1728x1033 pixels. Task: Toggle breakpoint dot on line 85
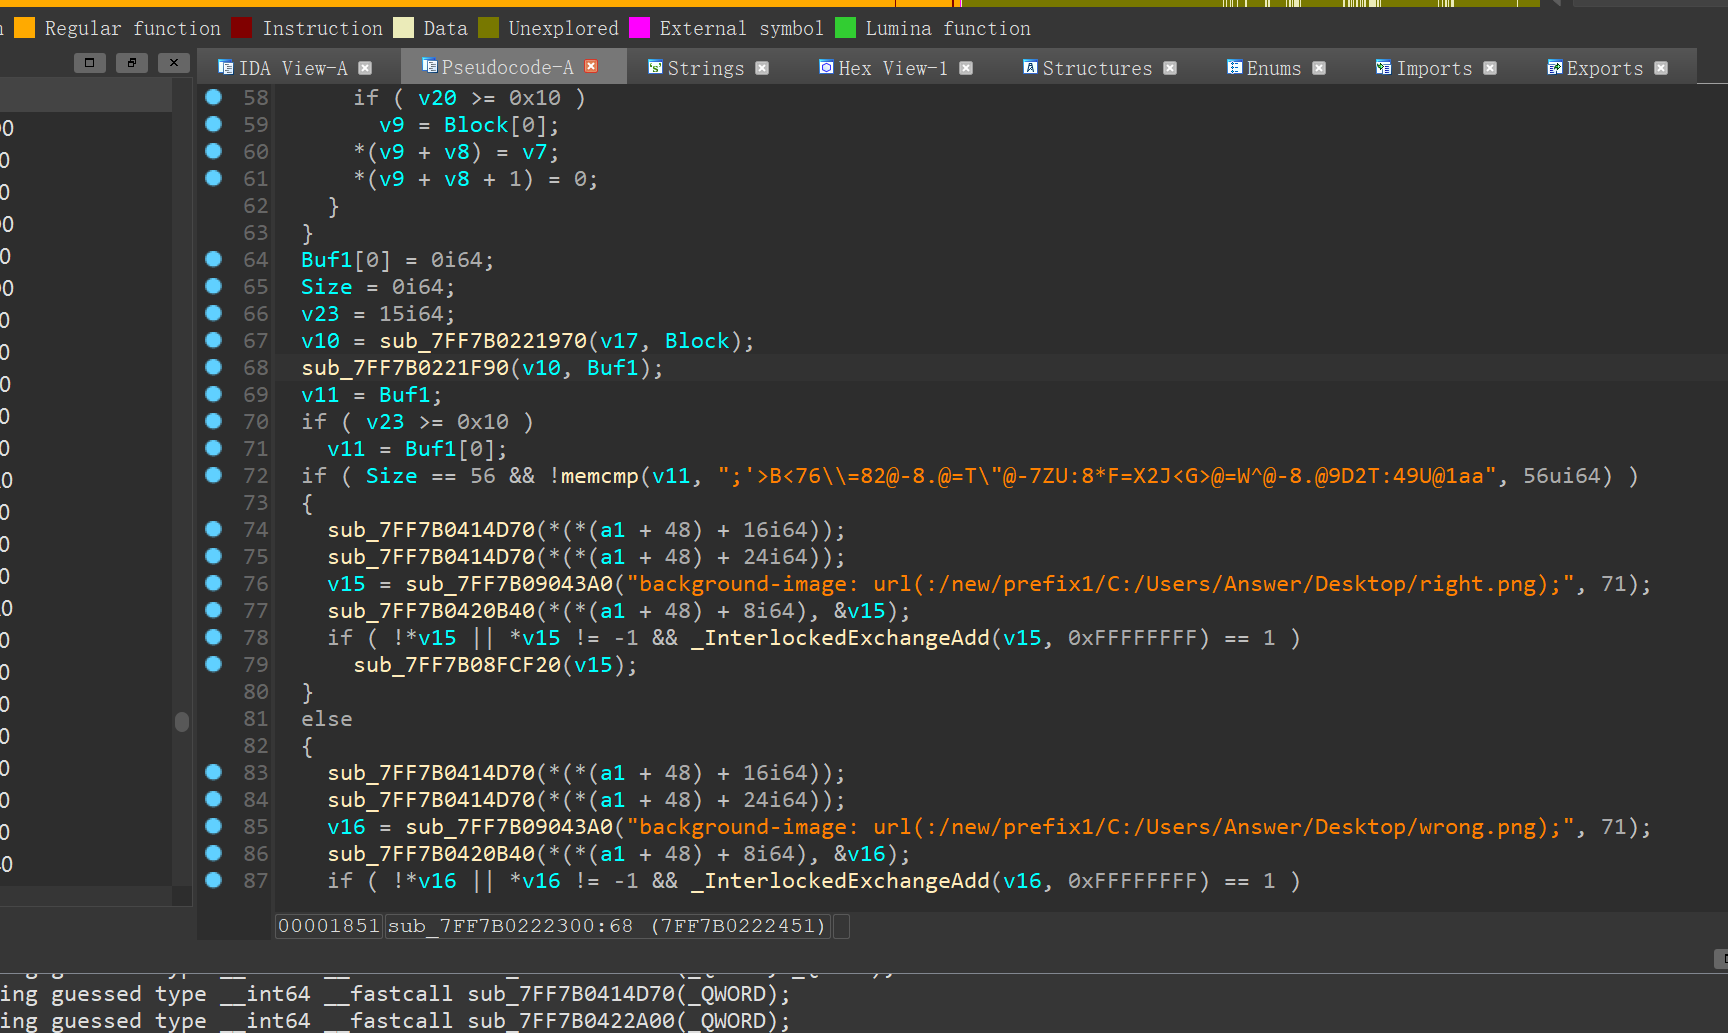[213, 826]
